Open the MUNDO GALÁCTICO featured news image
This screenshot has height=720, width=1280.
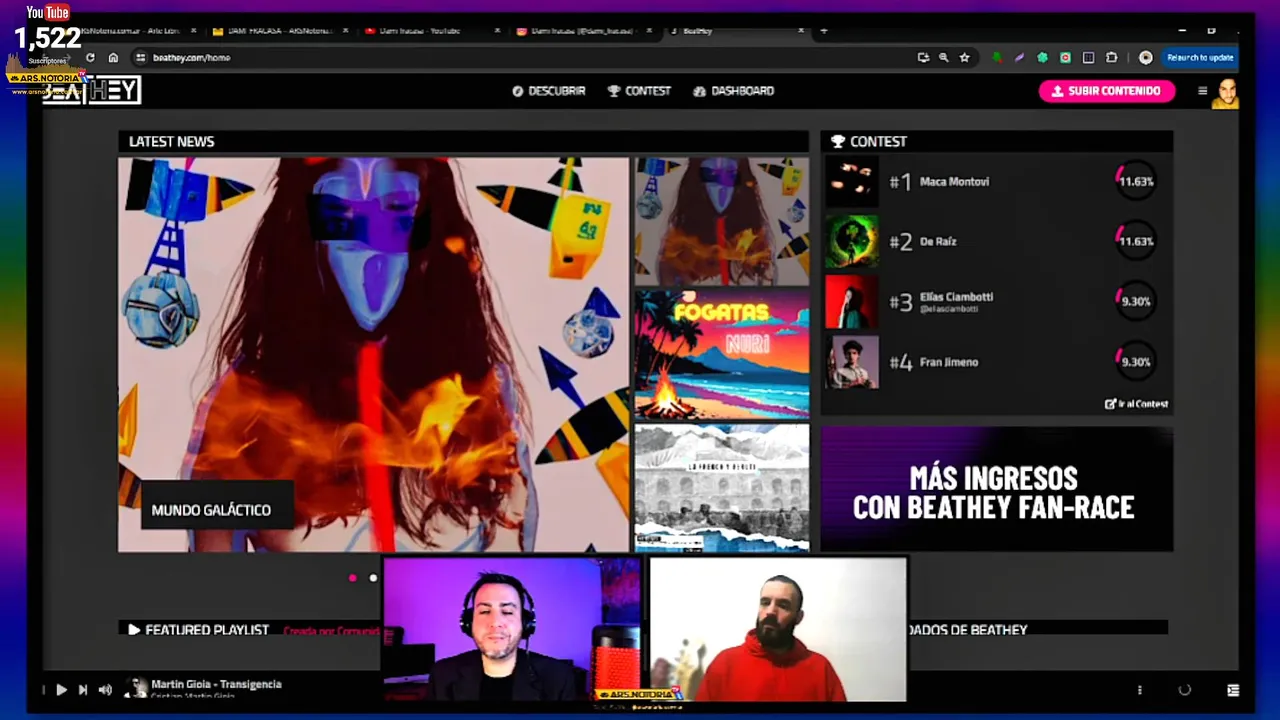coord(373,354)
